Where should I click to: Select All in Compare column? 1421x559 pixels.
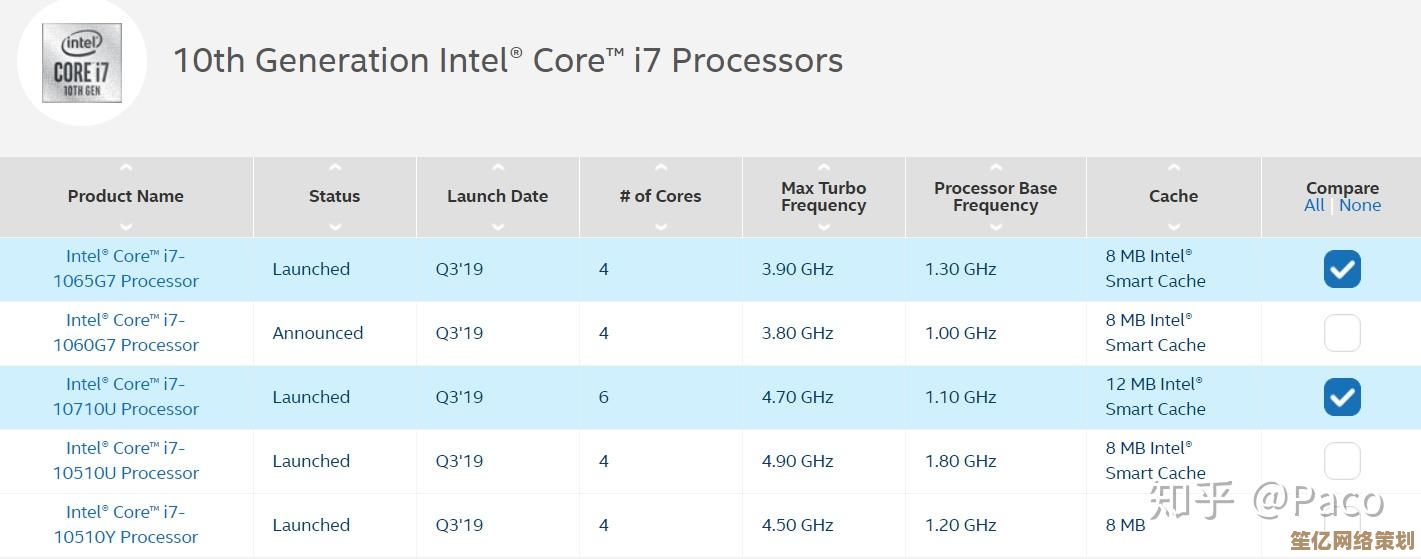[1314, 205]
